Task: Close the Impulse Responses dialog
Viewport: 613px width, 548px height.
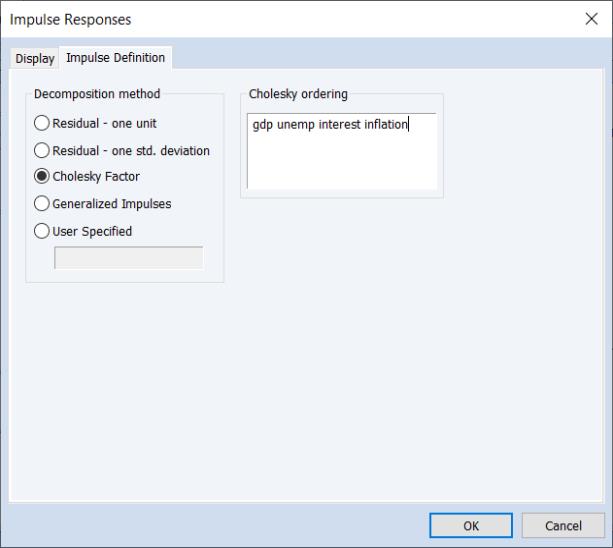Action: tap(590, 19)
